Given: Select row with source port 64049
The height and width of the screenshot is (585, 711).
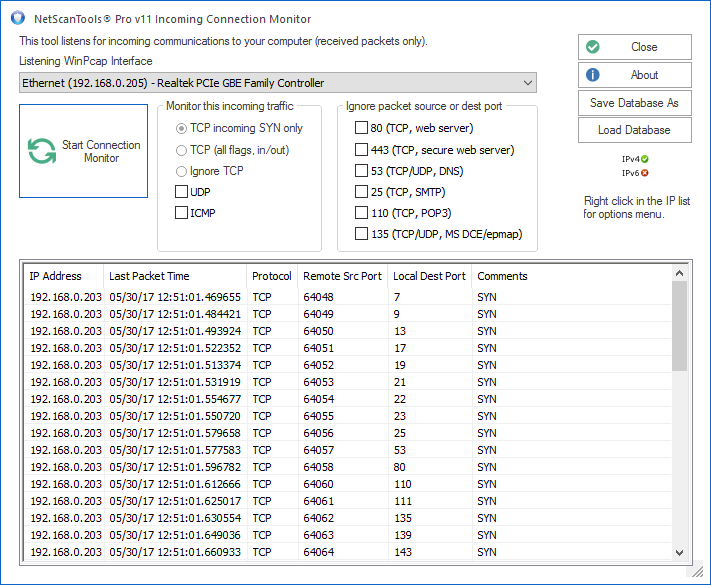Looking at the screenshot, I should pyautogui.click(x=347, y=314).
